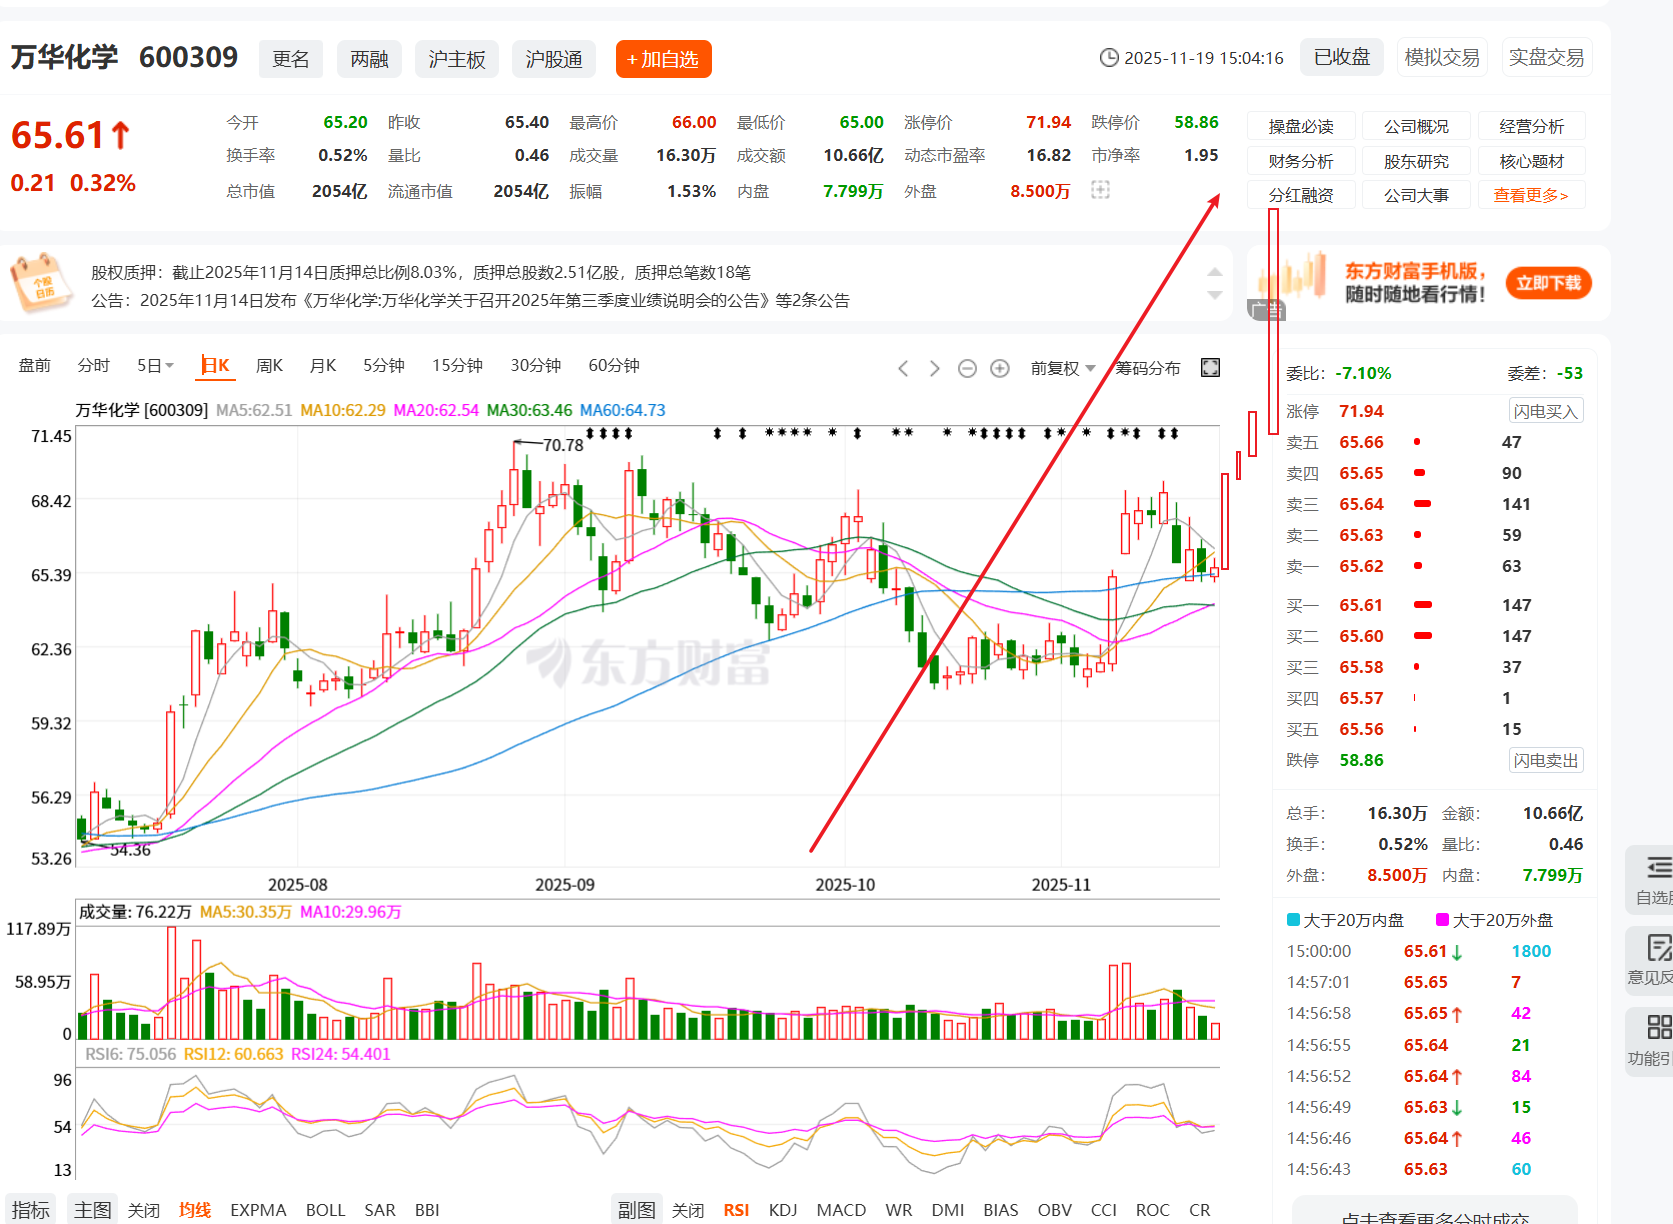Click the 更名 tag
The width and height of the screenshot is (1673, 1224).
point(291,59)
